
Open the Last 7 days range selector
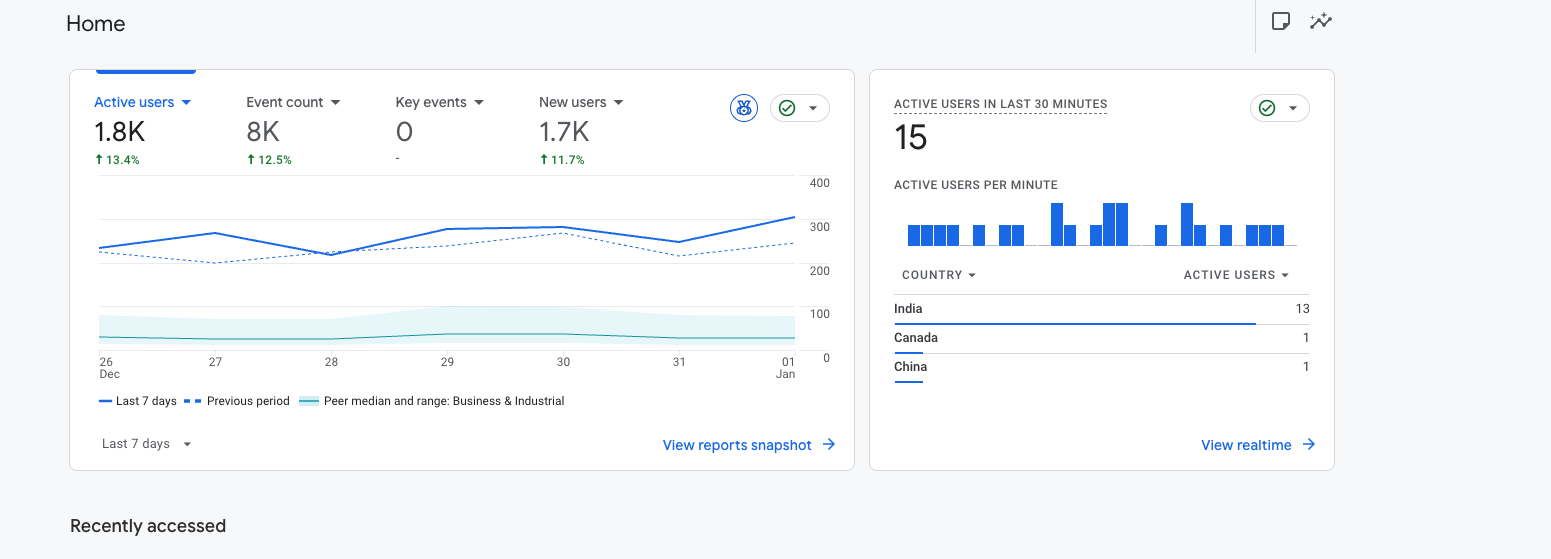tap(146, 444)
